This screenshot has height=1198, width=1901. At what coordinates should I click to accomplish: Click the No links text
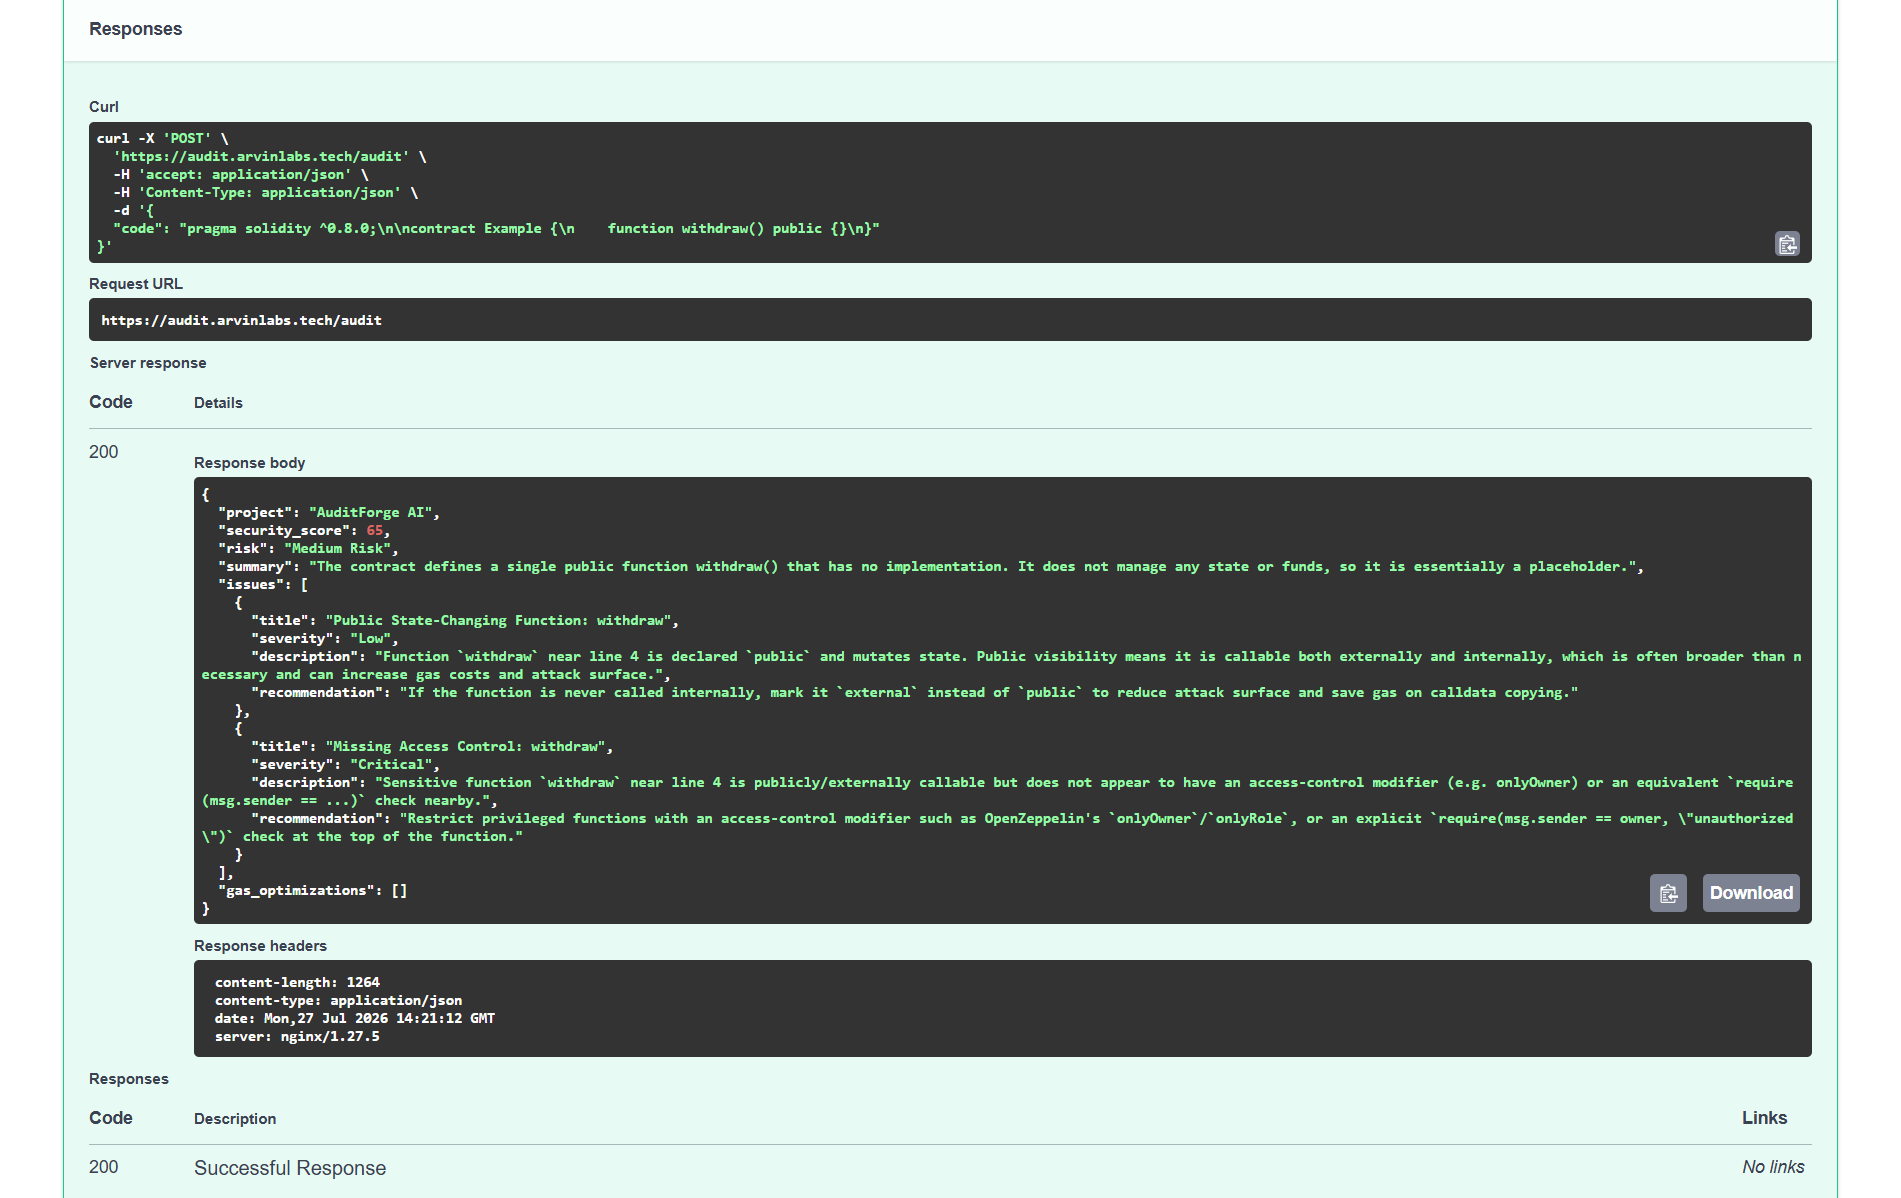1773,1167
